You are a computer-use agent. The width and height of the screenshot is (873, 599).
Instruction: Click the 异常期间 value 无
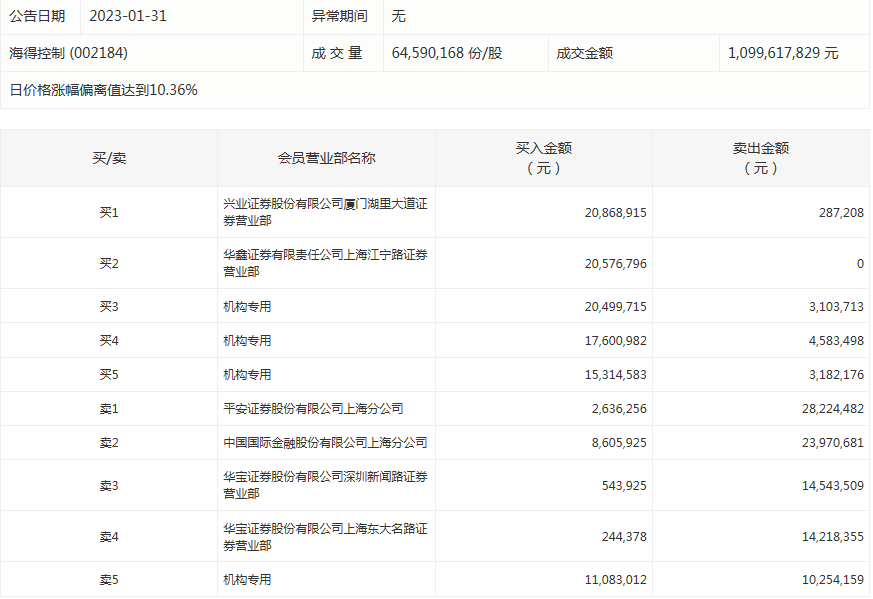tap(399, 16)
